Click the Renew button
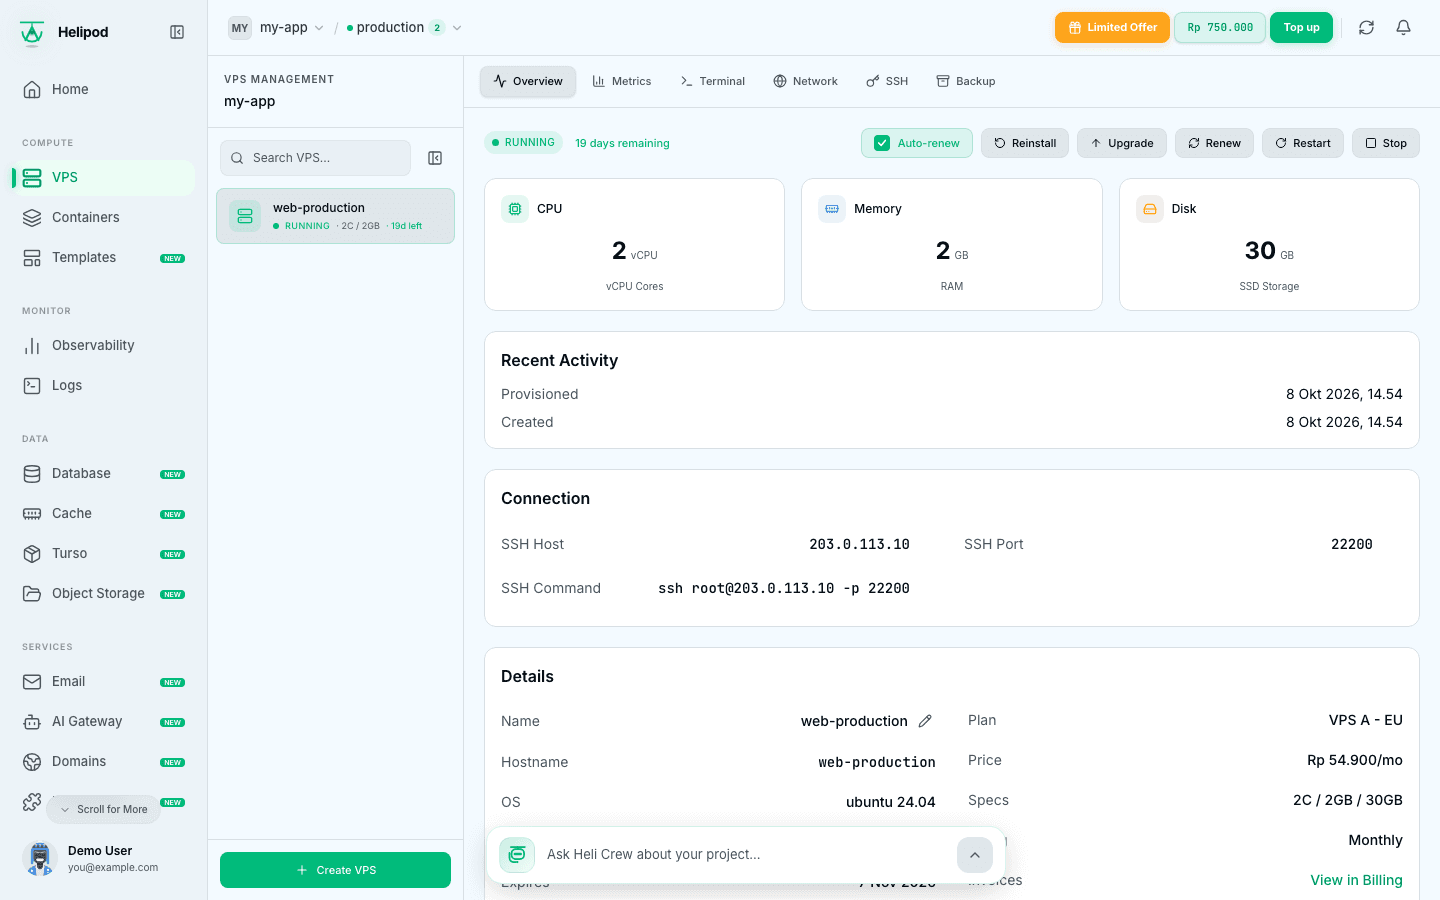Screen dimensions: 1440x900 1214,143
